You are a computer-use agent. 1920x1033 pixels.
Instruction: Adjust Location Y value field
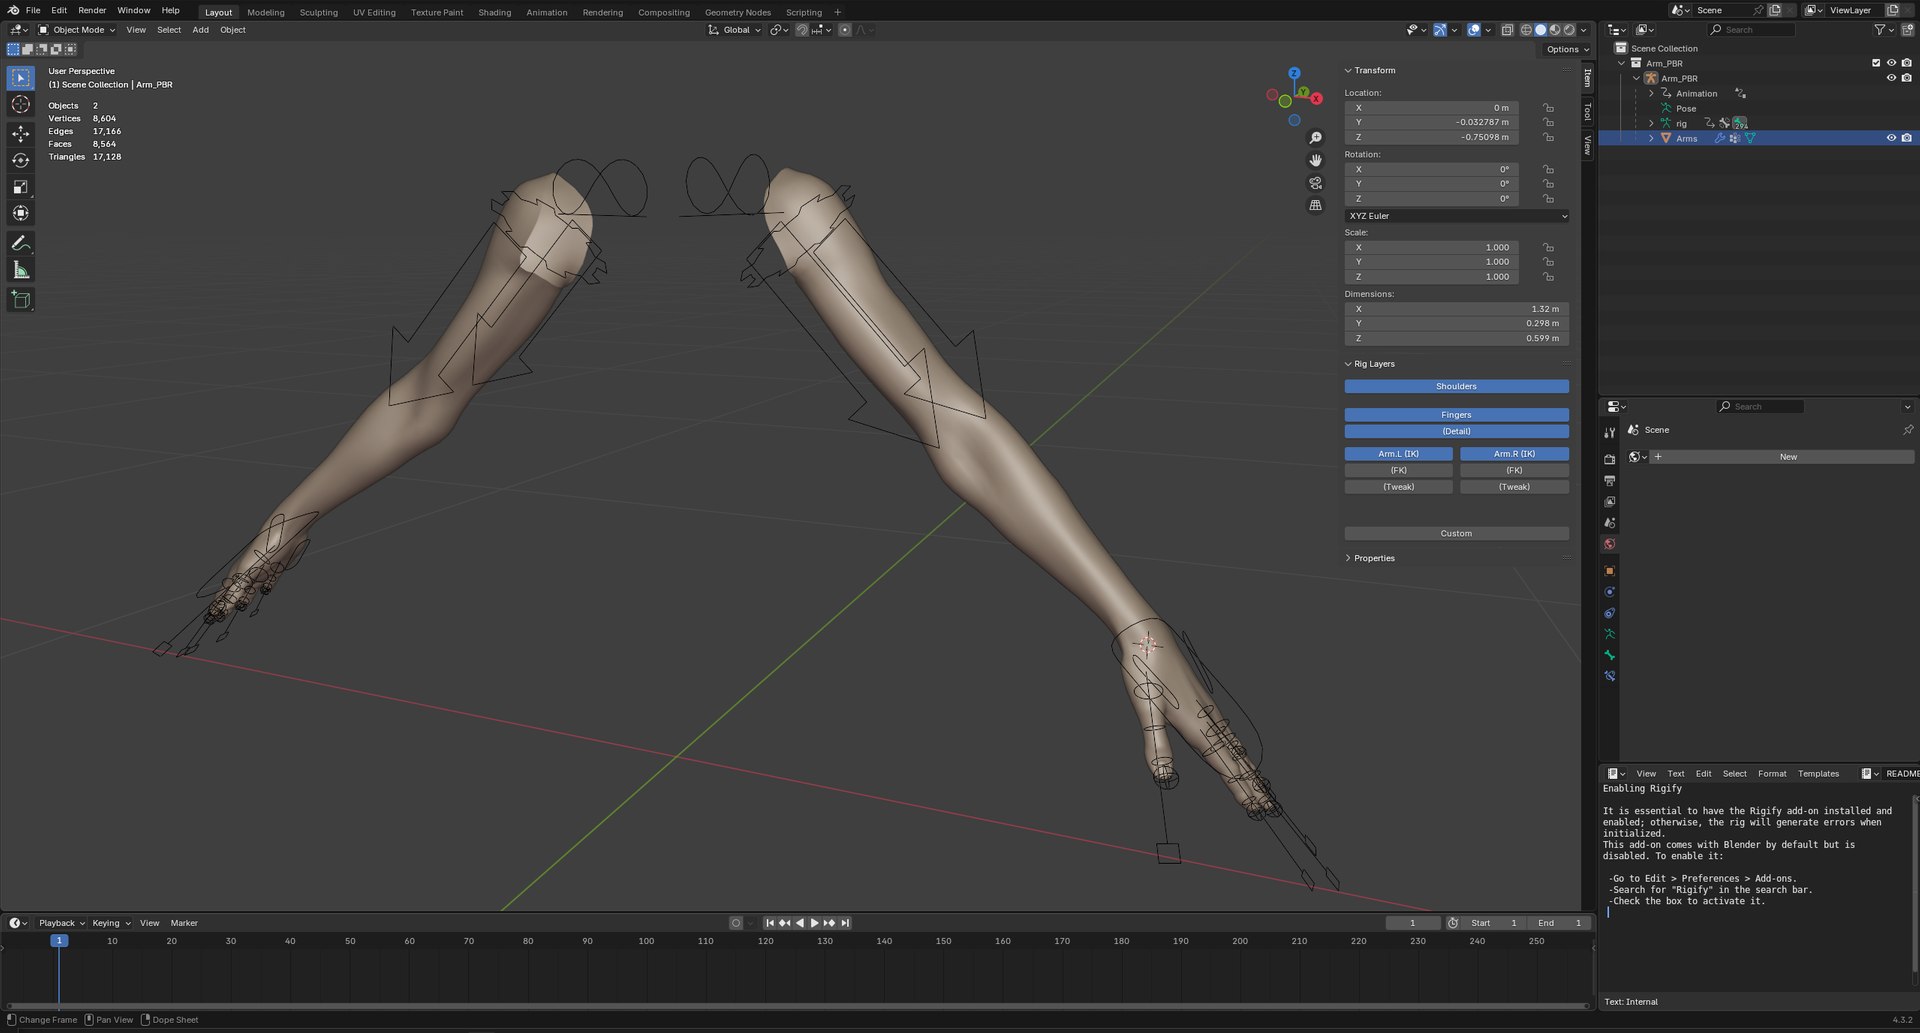(x=1431, y=122)
